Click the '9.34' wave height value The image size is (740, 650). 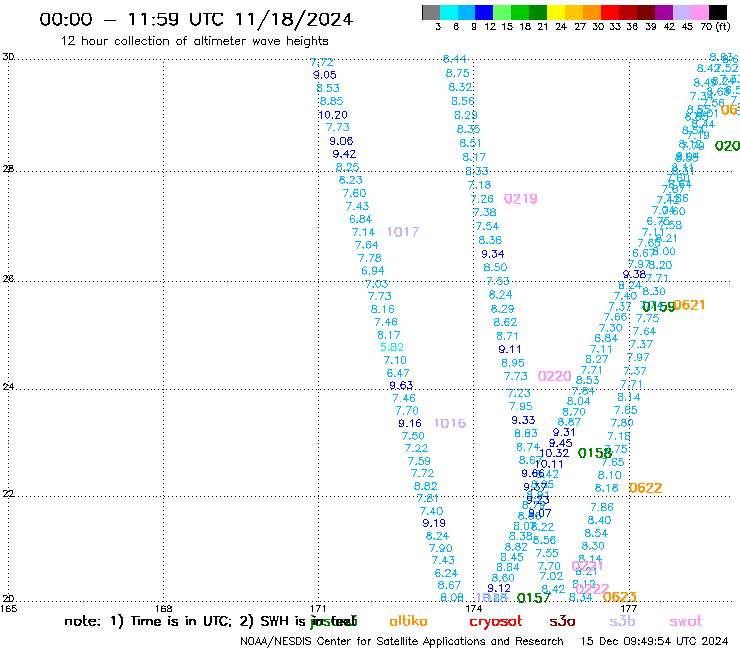click(493, 254)
